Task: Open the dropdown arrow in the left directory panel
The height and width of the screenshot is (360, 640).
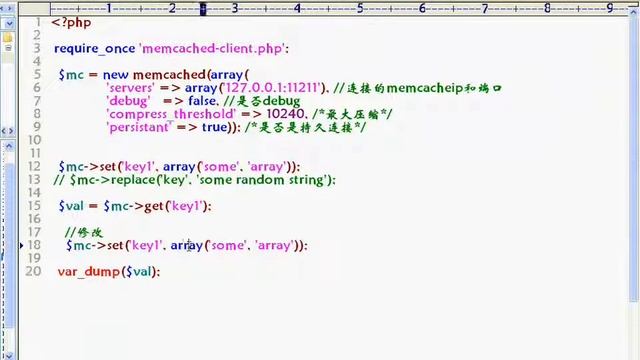Action: tap(9, 24)
